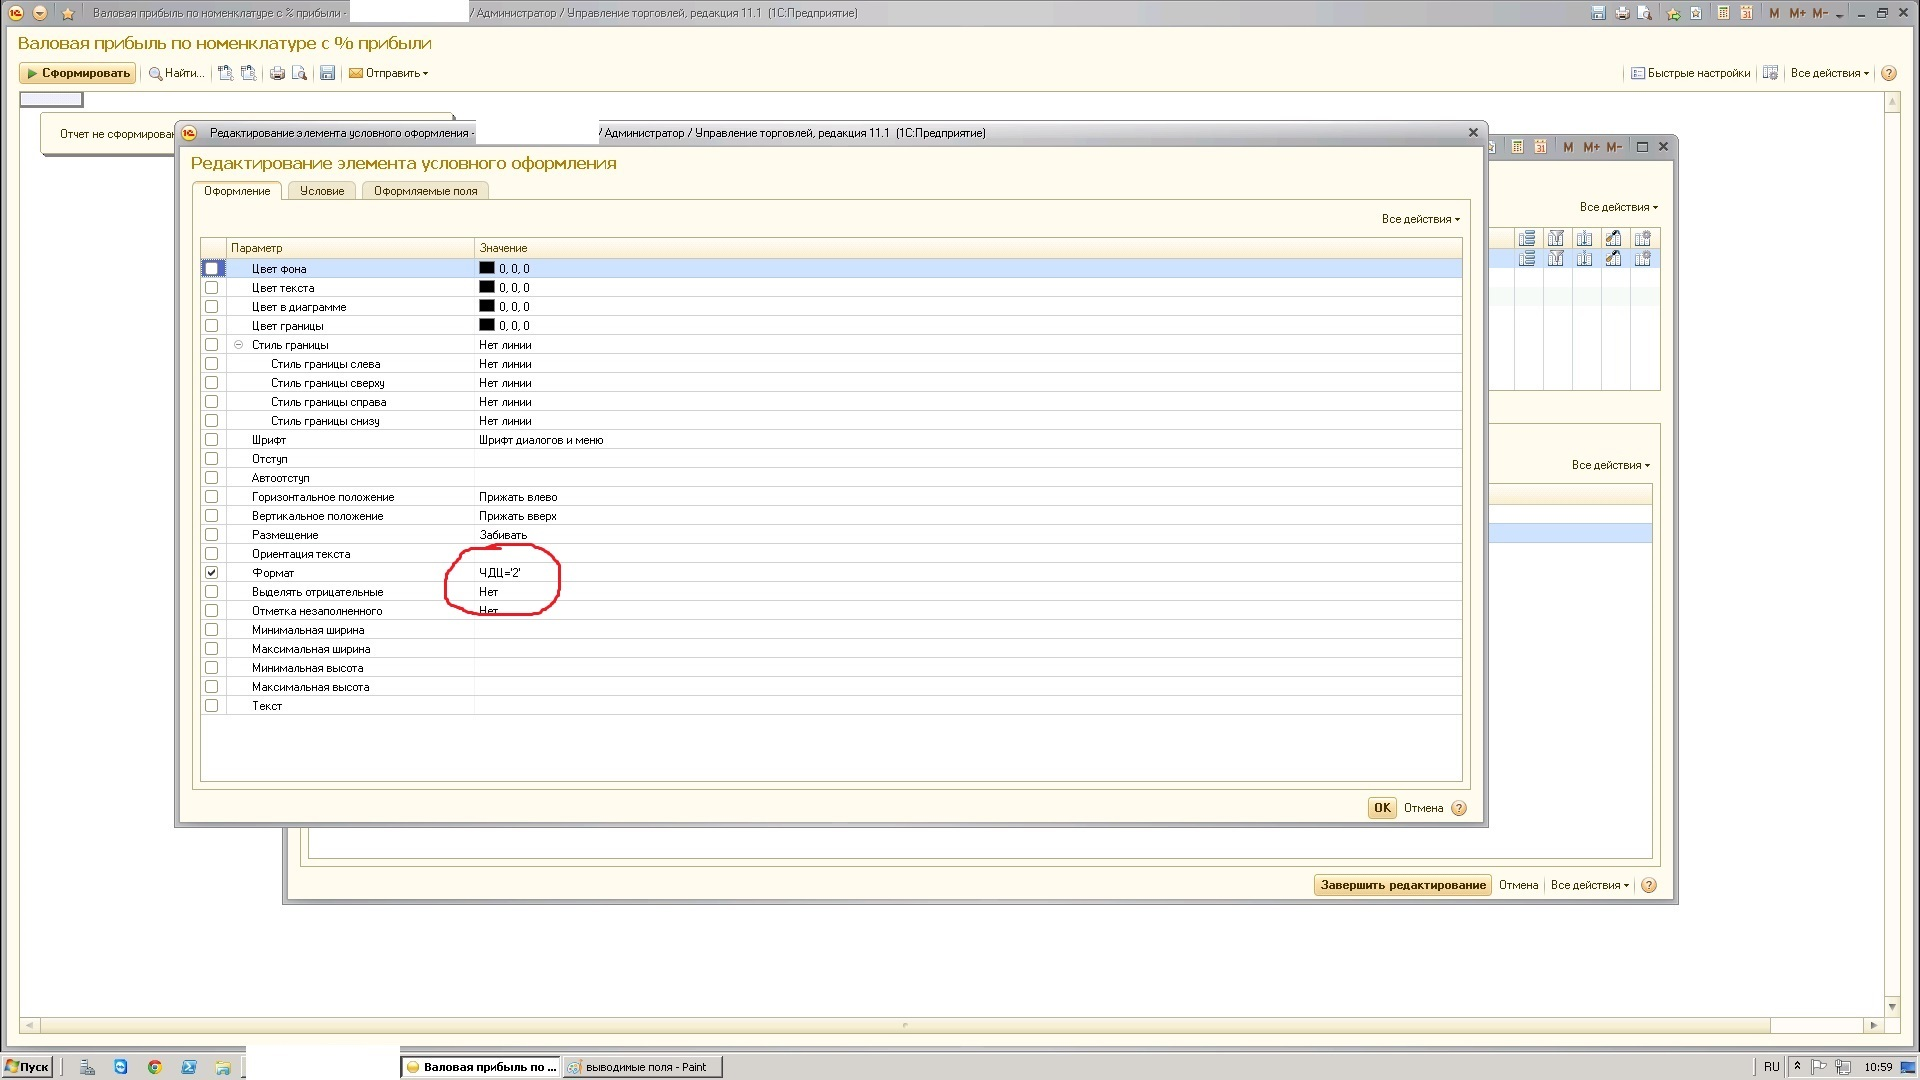1920x1080 pixels.
Task: Click the Формат value field ЧДЦ='2'
Action: pos(500,573)
